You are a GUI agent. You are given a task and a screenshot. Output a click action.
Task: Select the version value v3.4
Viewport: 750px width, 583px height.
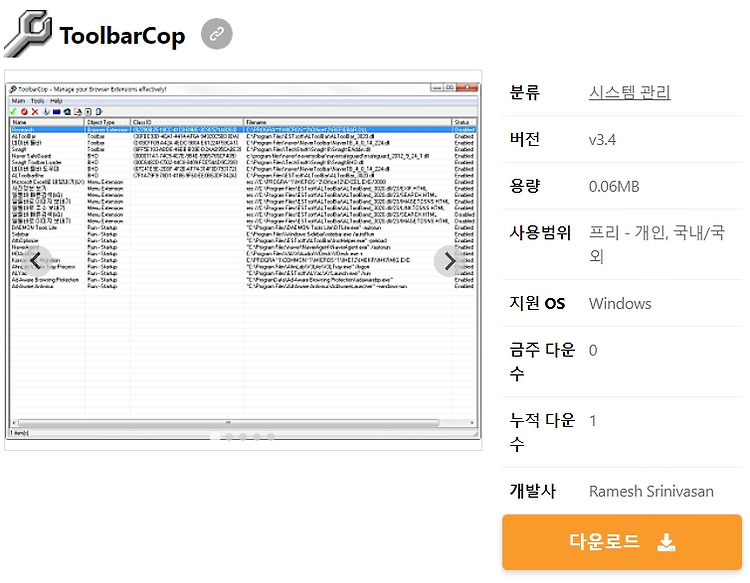(x=602, y=140)
